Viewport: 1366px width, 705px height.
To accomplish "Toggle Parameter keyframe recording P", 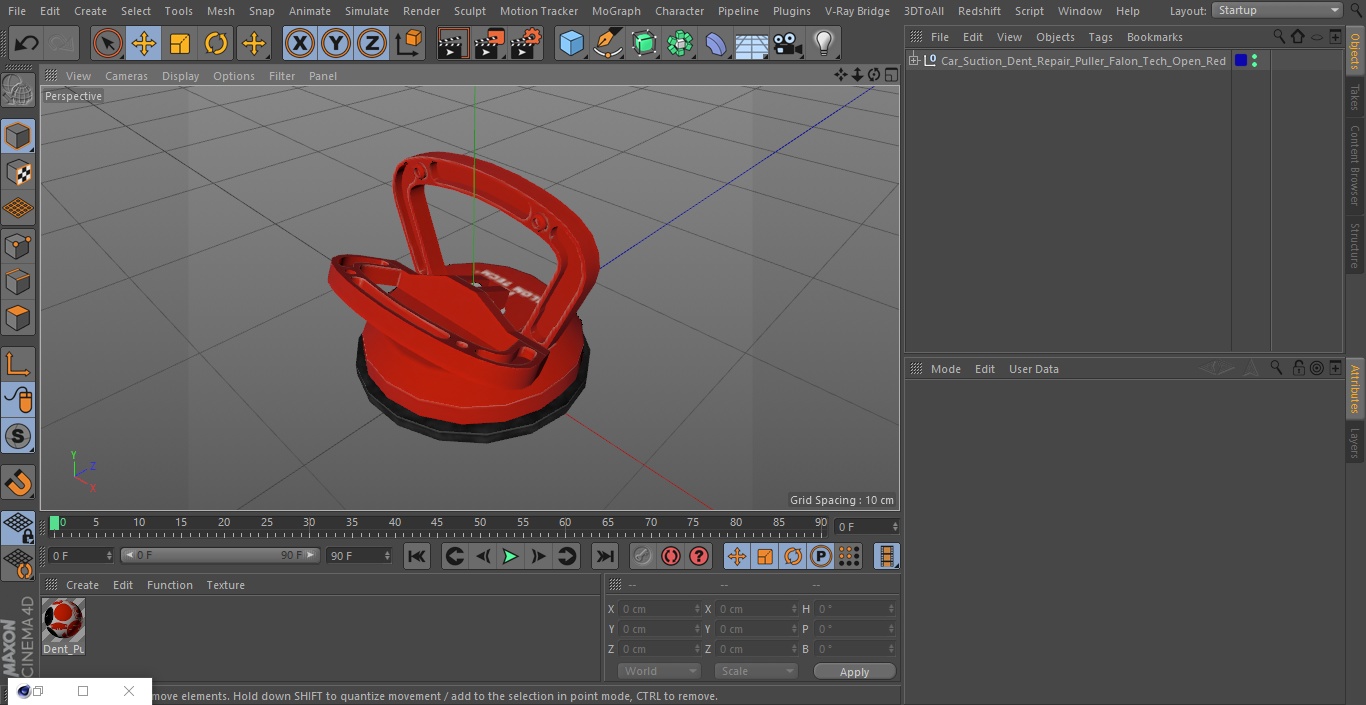I will coord(821,556).
